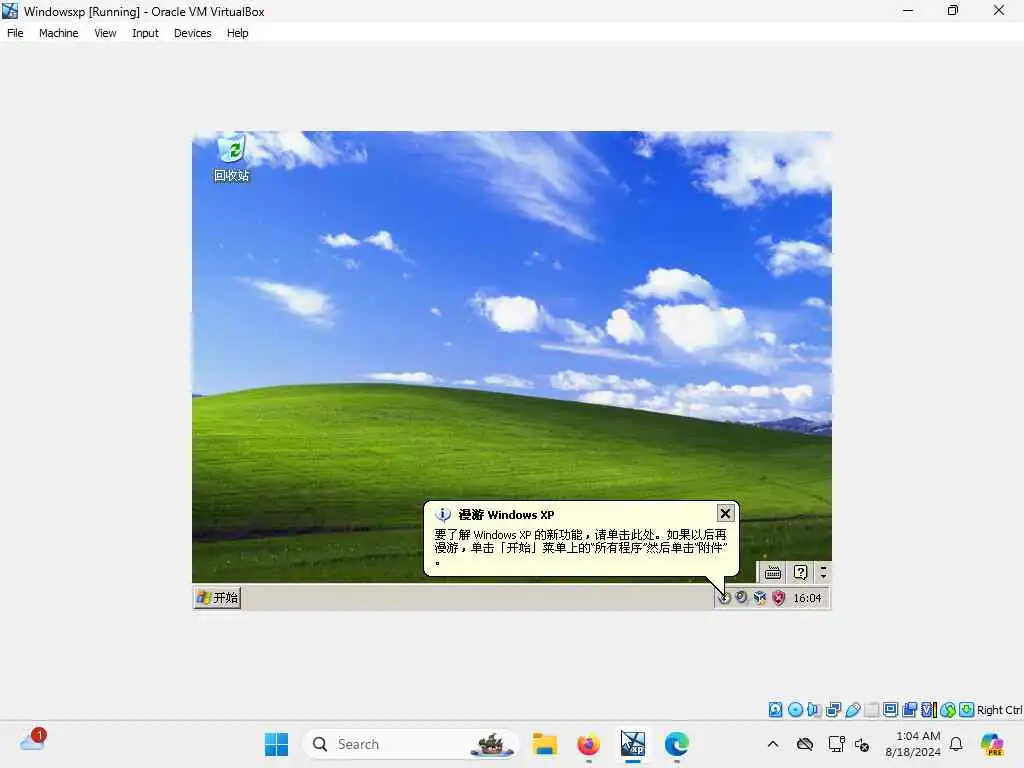This screenshot has height=768, width=1024.
Task: Click the VirtualBox hard disk activity indicator
Action: tap(775, 710)
